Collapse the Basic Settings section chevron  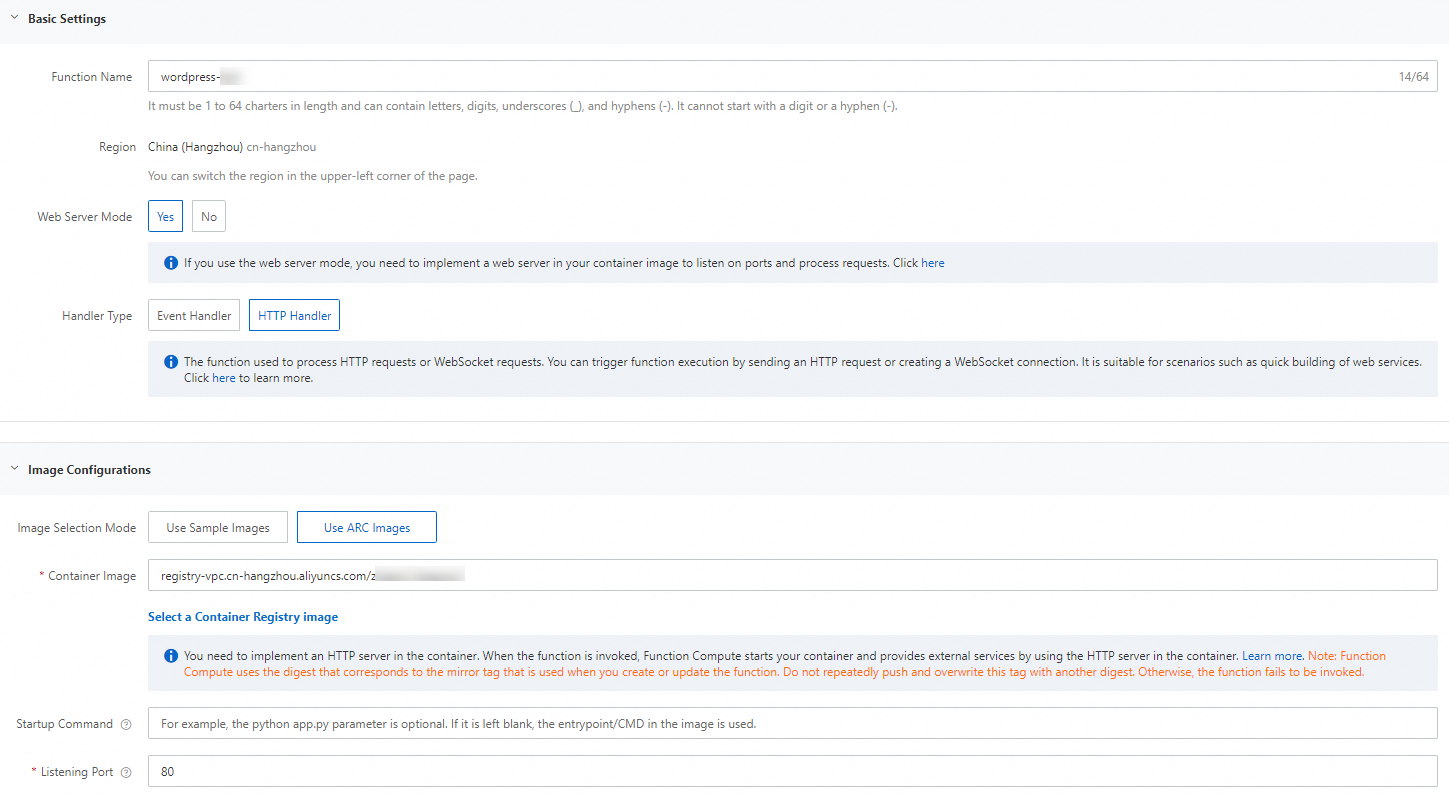14,18
